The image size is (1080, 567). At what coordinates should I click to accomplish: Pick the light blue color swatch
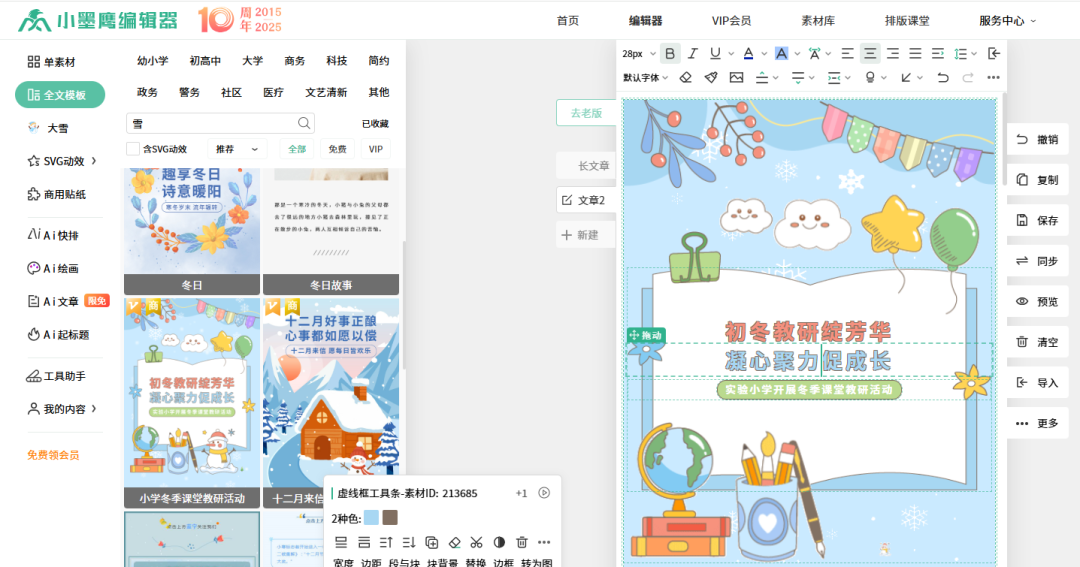pyautogui.click(x=371, y=518)
